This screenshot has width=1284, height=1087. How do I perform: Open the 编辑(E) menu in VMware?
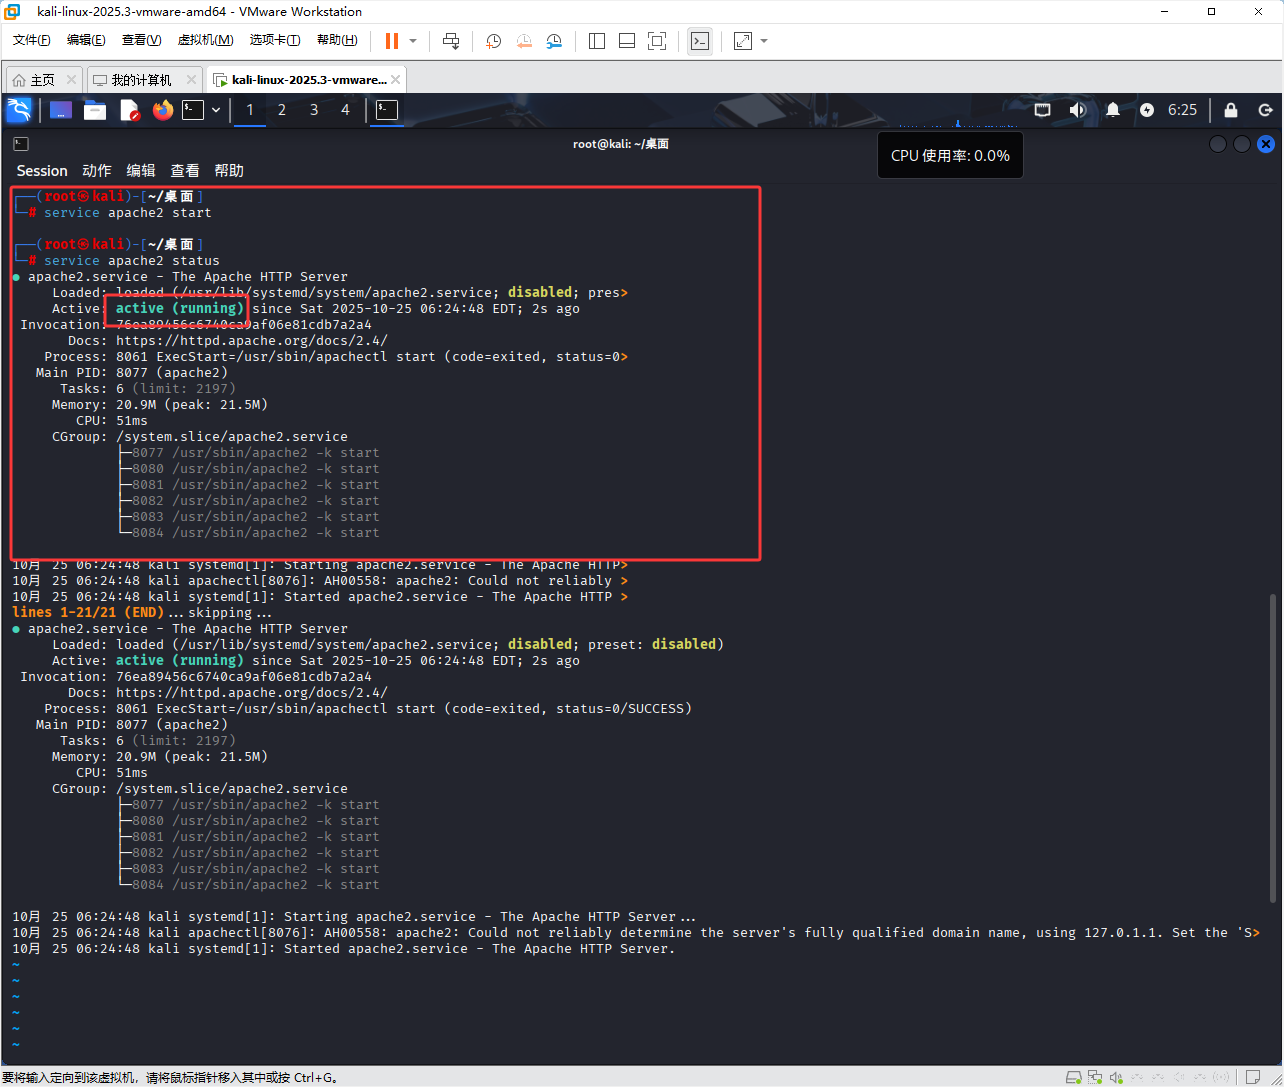pos(86,40)
